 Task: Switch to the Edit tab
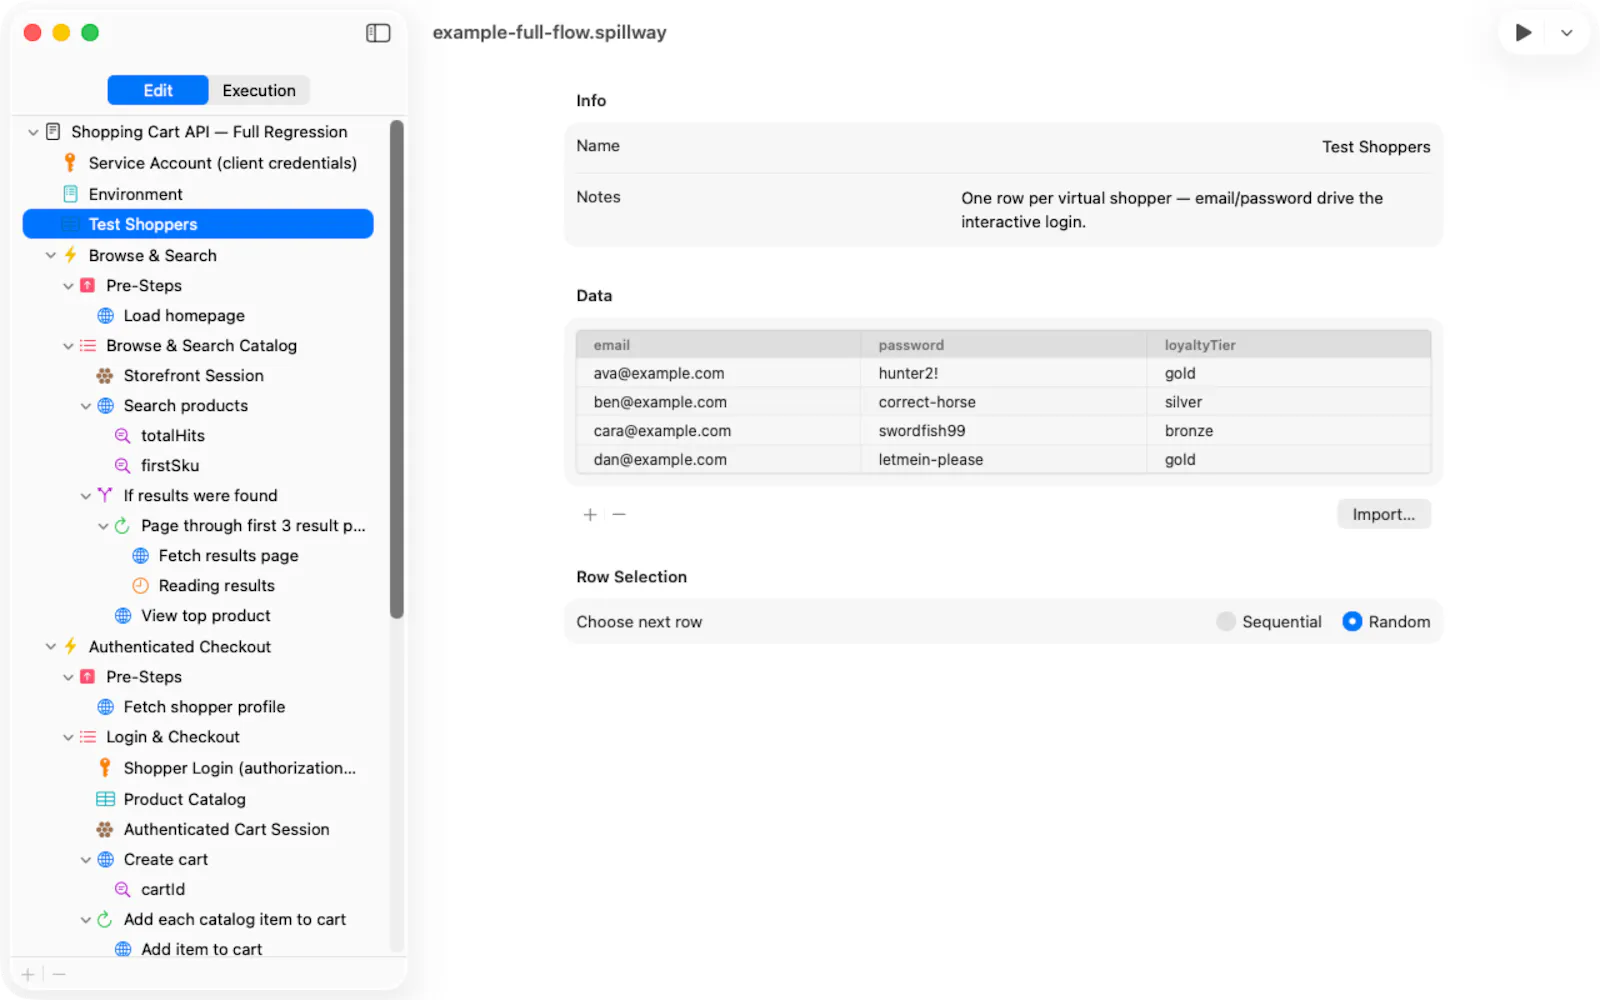coord(158,90)
